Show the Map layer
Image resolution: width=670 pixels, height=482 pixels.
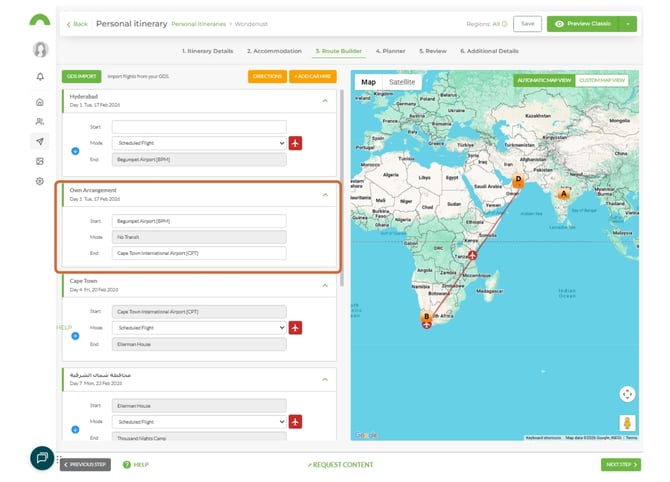(x=368, y=82)
